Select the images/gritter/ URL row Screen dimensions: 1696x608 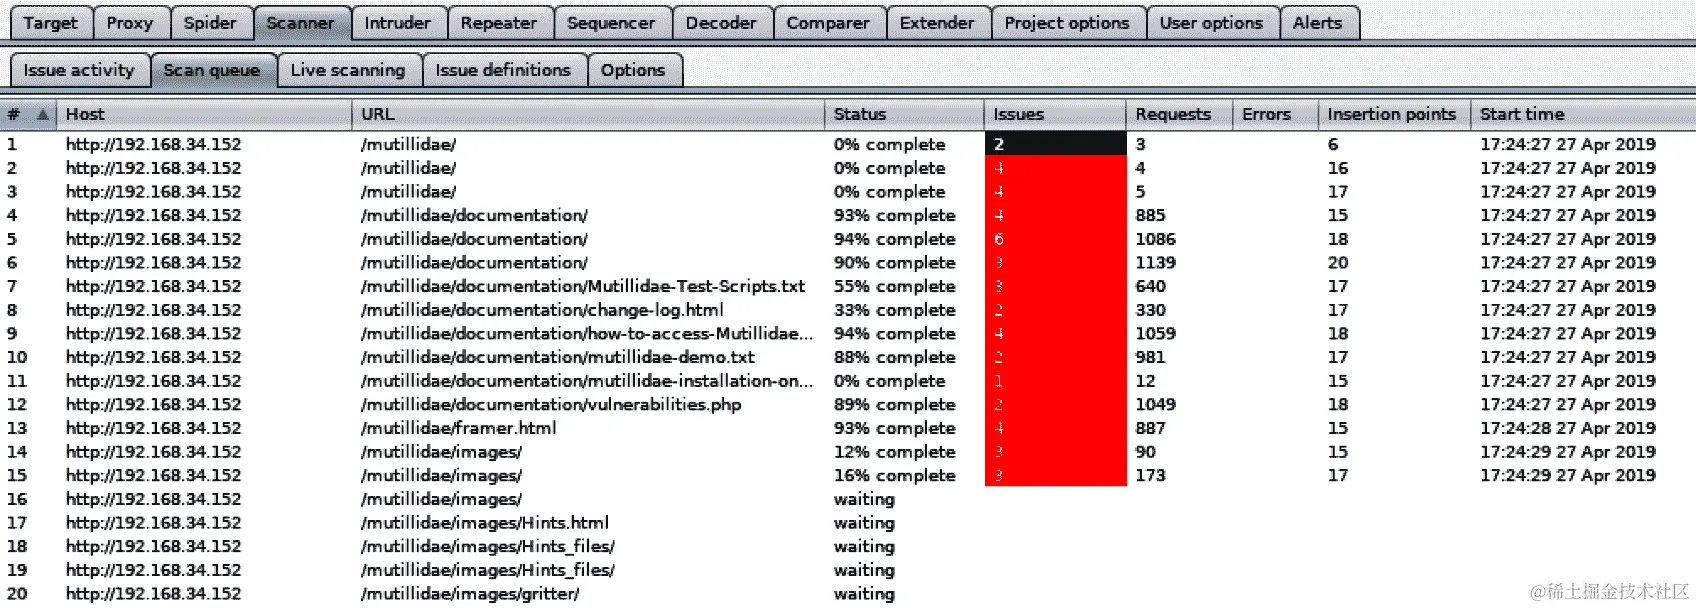click(848, 594)
